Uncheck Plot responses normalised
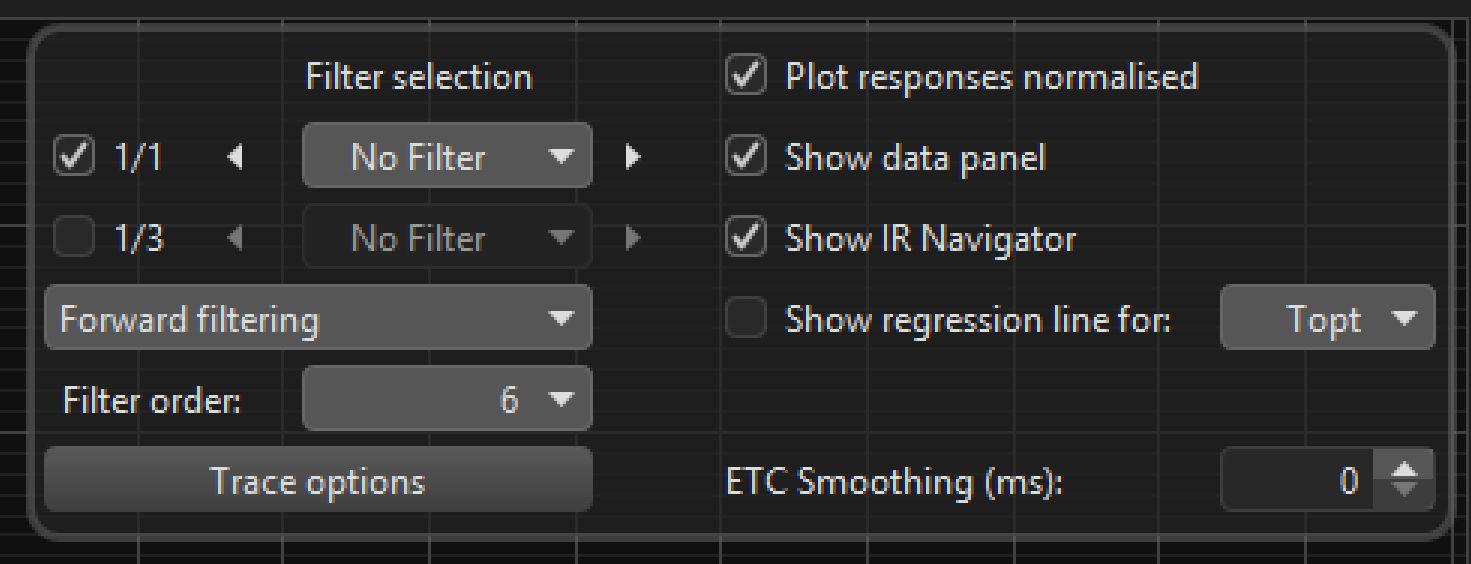 point(746,77)
